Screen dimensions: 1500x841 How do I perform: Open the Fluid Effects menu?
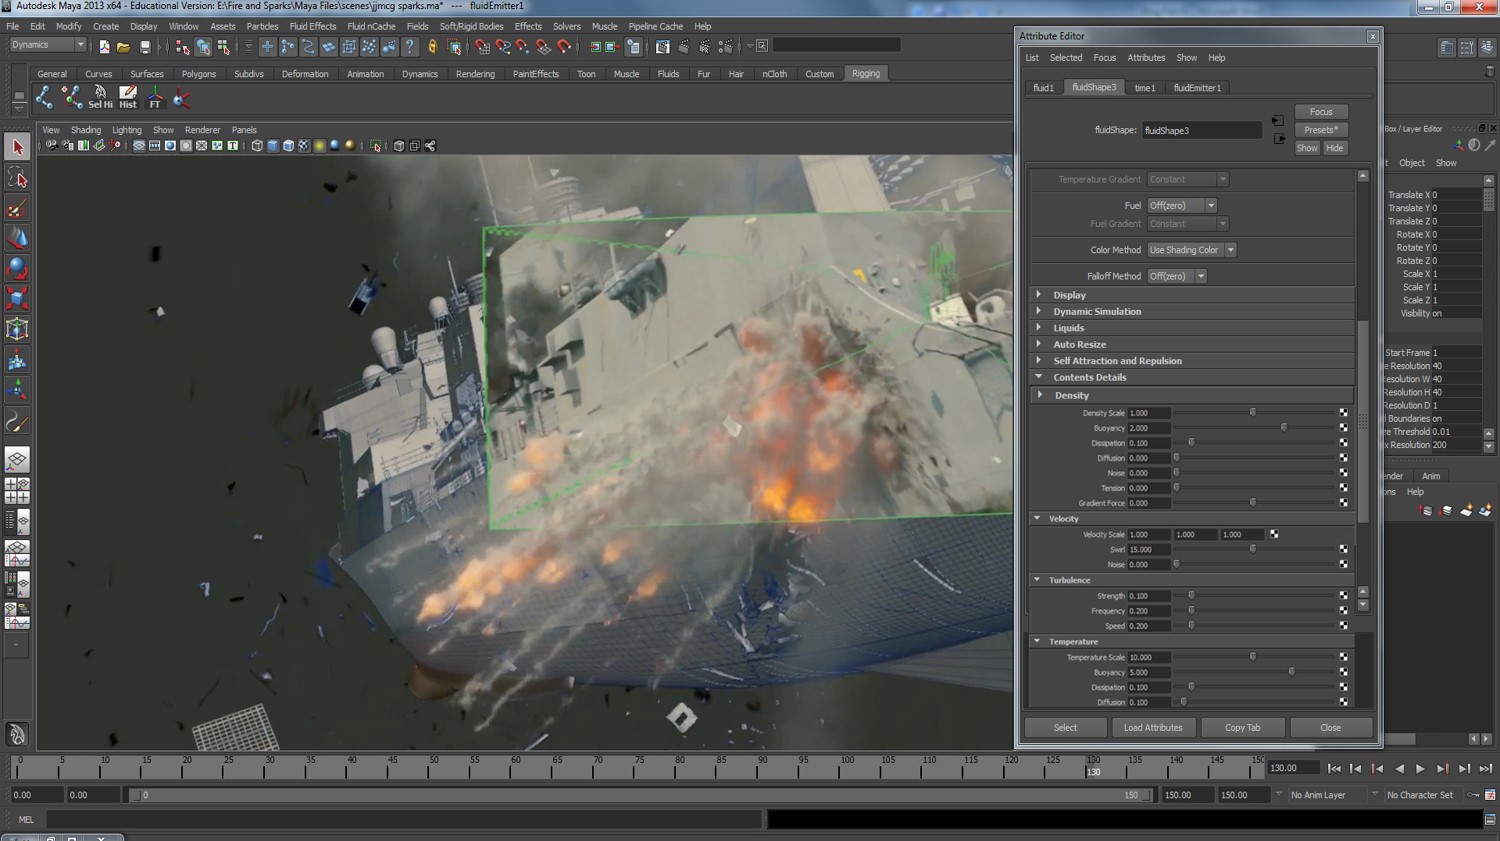tap(313, 26)
